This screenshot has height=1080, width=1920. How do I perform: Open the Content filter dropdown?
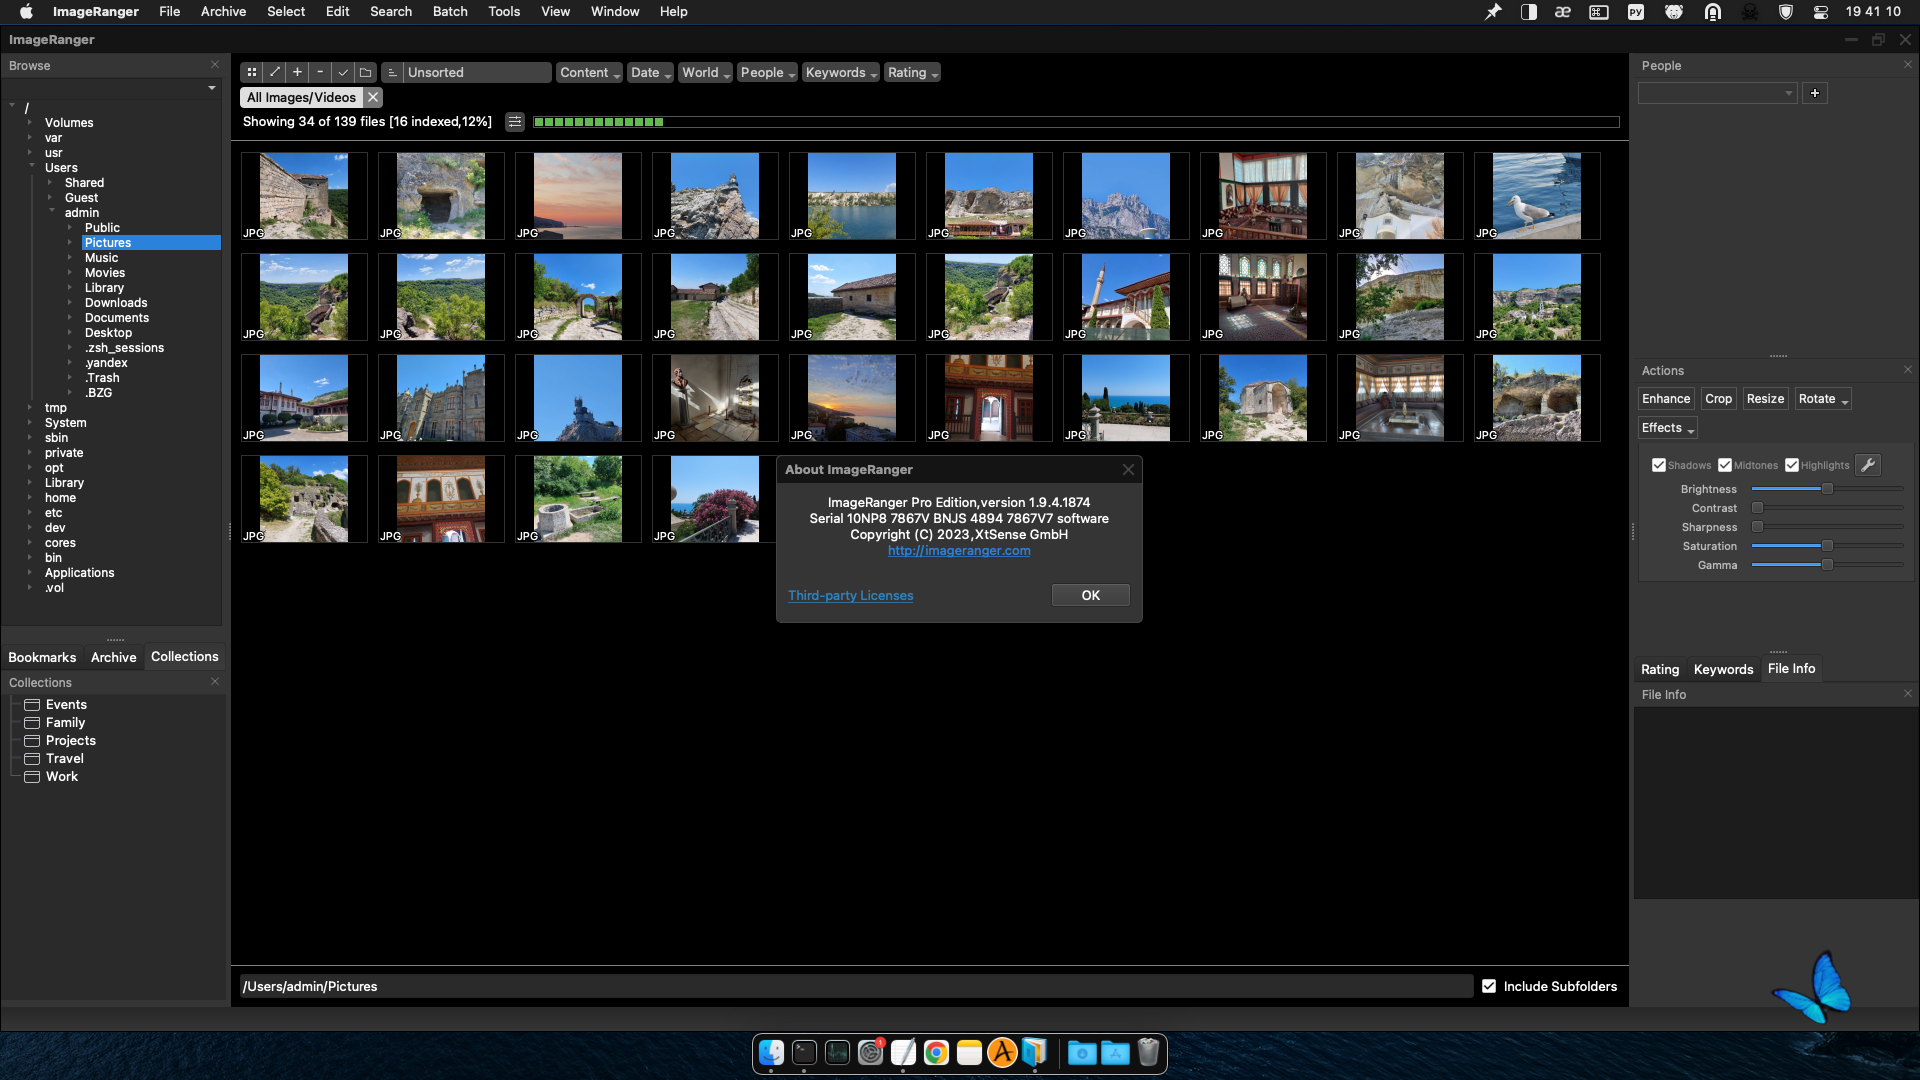pyautogui.click(x=589, y=73)
